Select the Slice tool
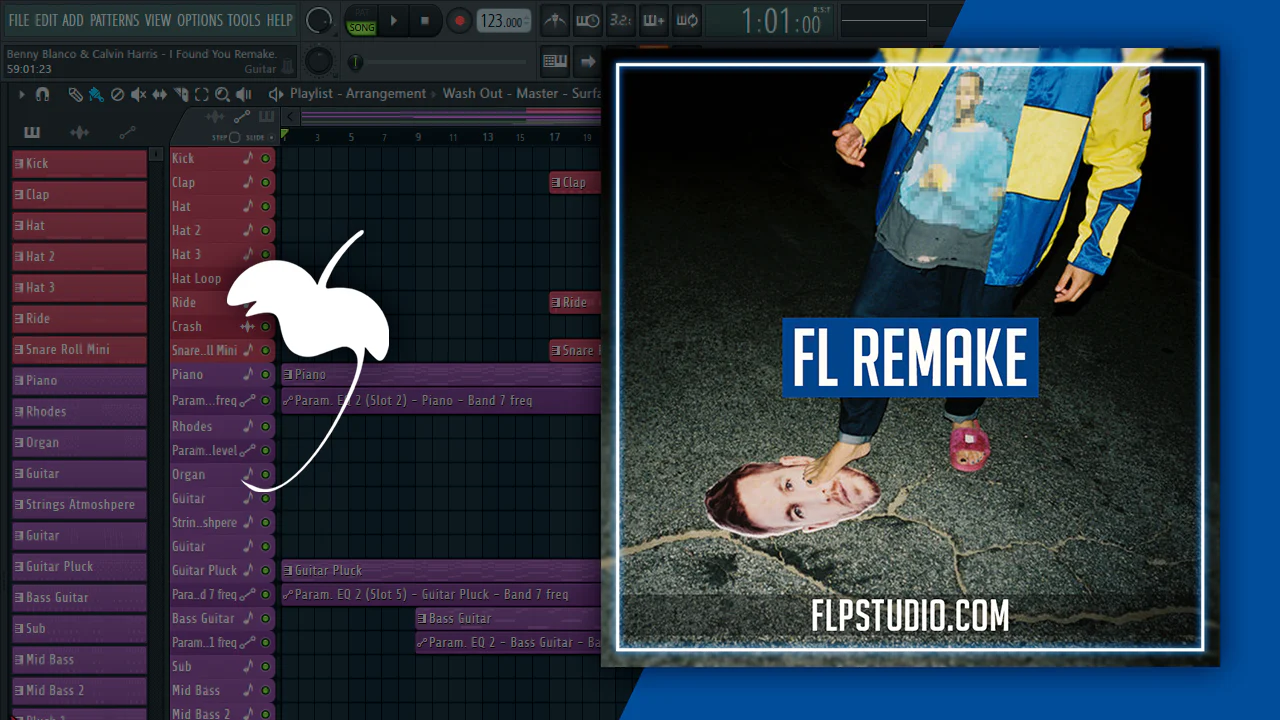This screenshot has width=1280, height=720. point(181,94)
